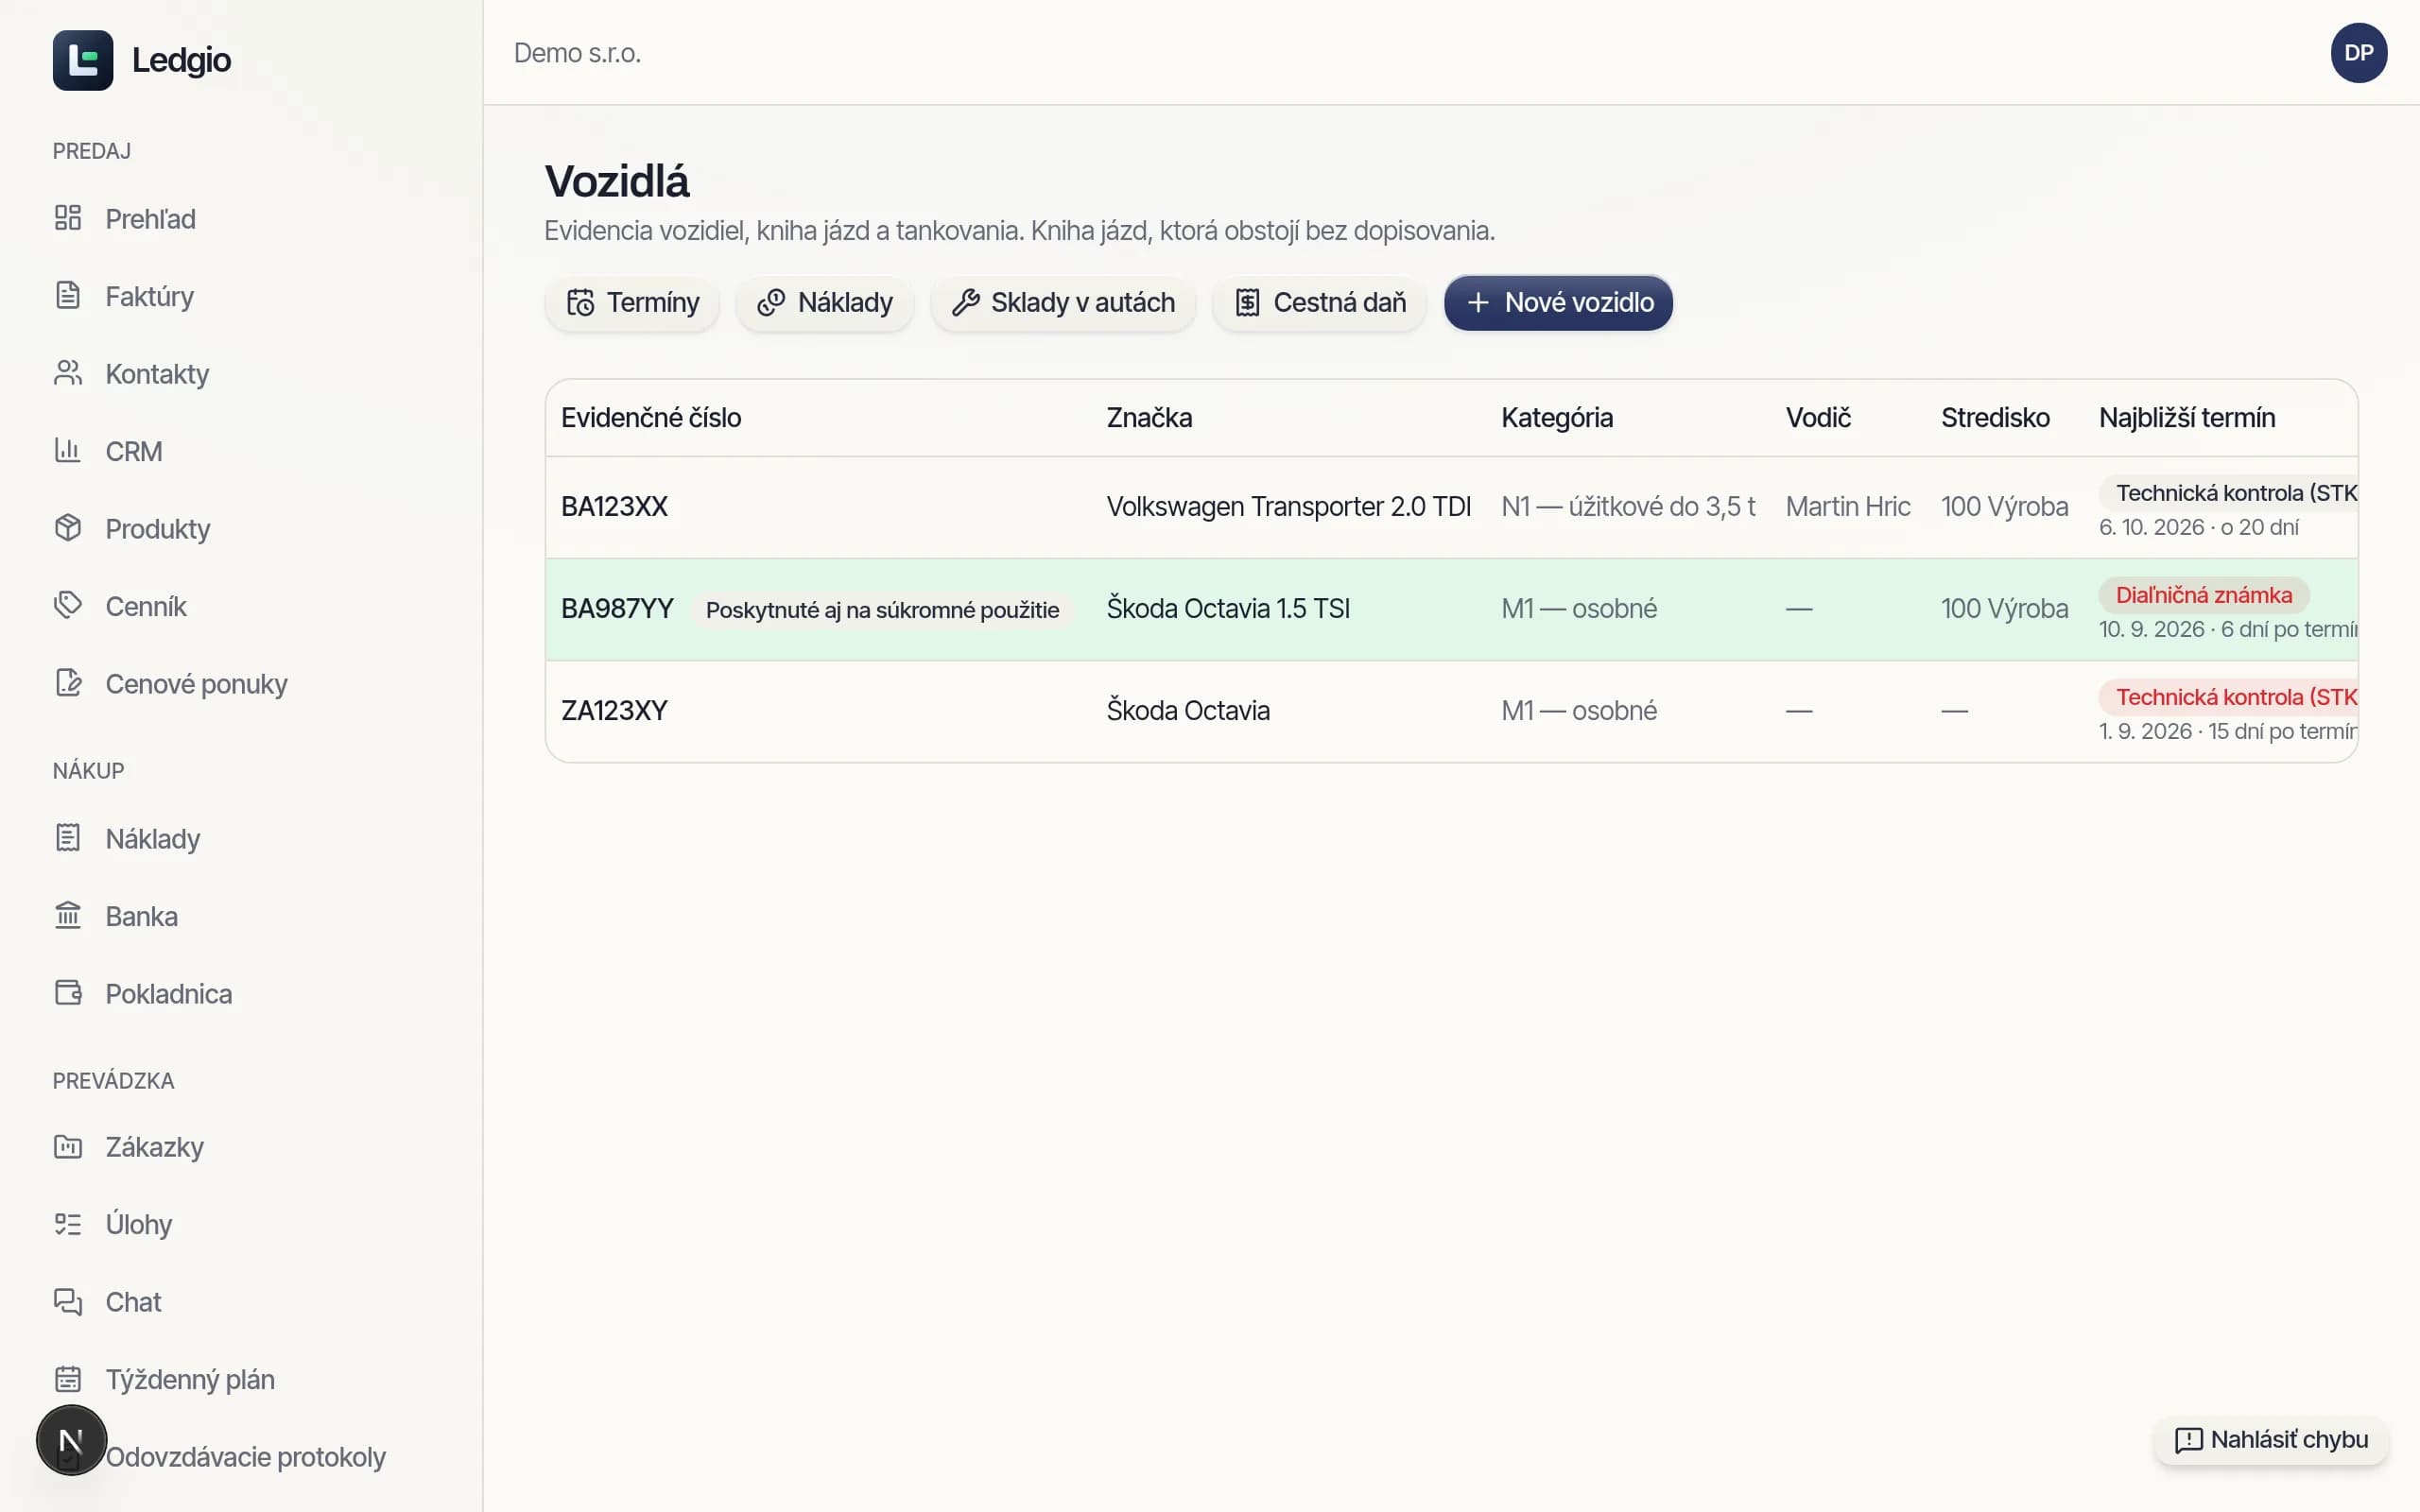Open vehicle ZA123XY

pos(614,711)
